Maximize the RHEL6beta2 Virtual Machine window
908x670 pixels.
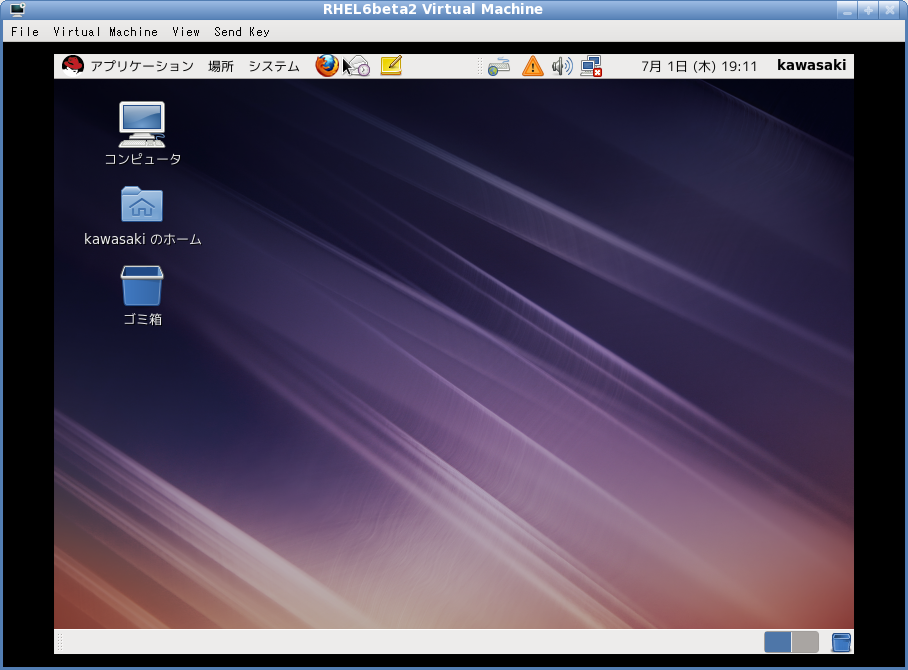(868, 10)
